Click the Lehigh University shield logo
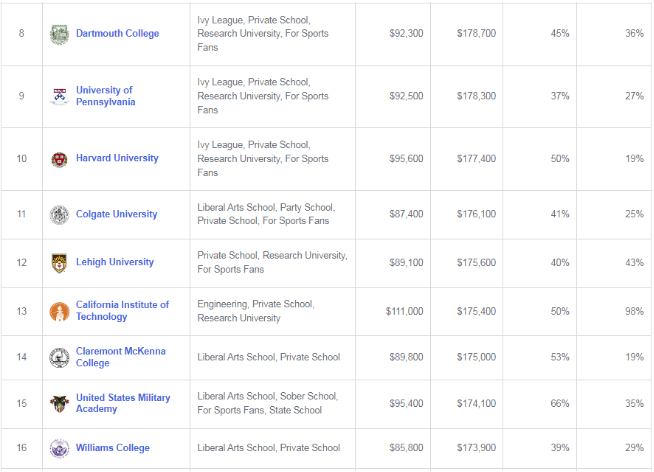 59,263
